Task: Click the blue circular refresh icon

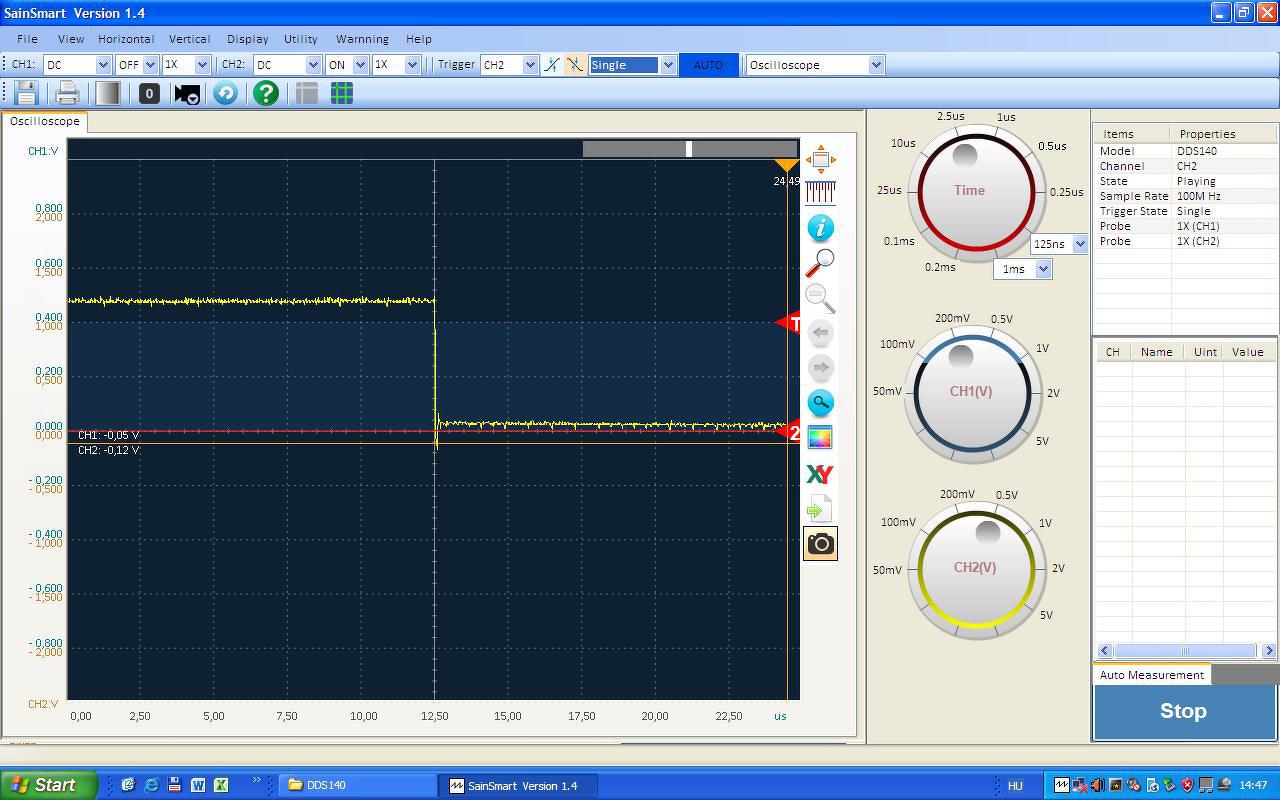Action: pos(225,93)
